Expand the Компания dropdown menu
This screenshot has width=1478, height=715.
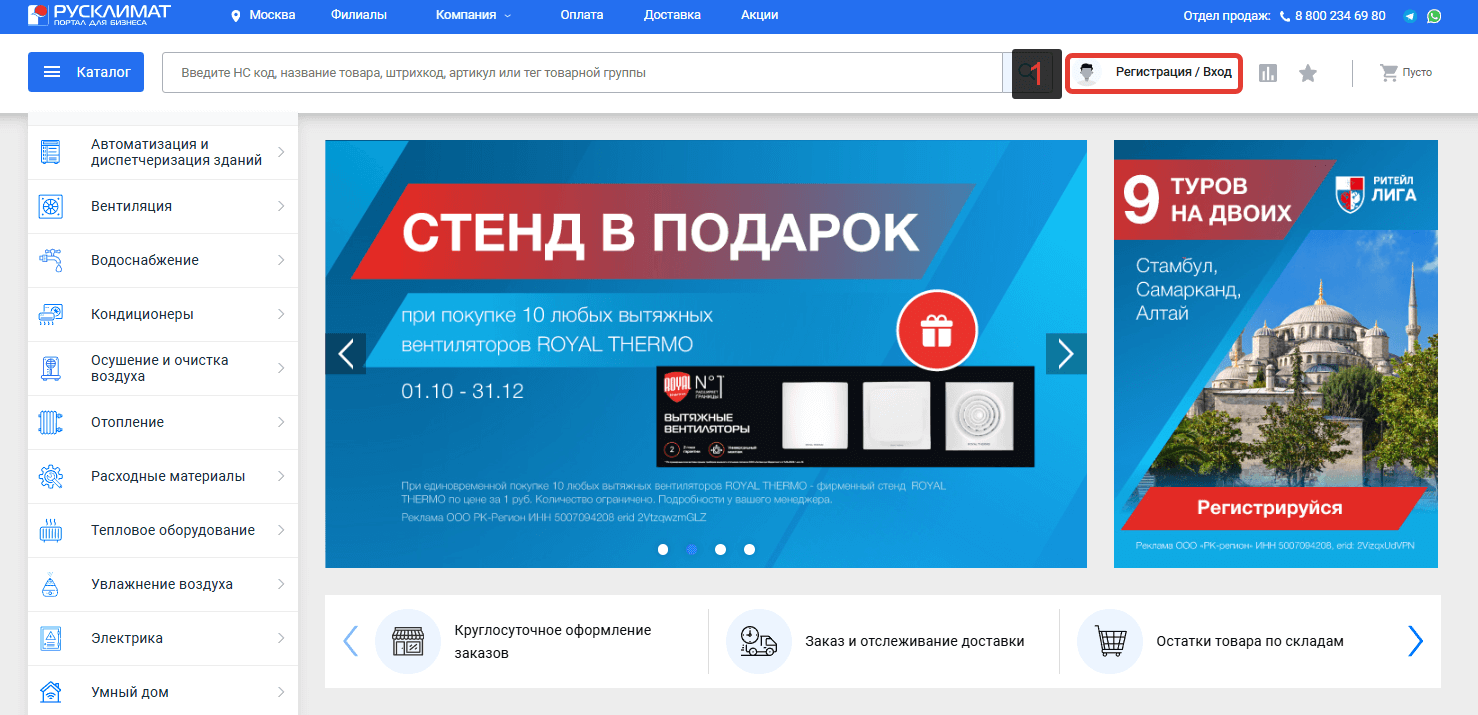coord(474,16)
